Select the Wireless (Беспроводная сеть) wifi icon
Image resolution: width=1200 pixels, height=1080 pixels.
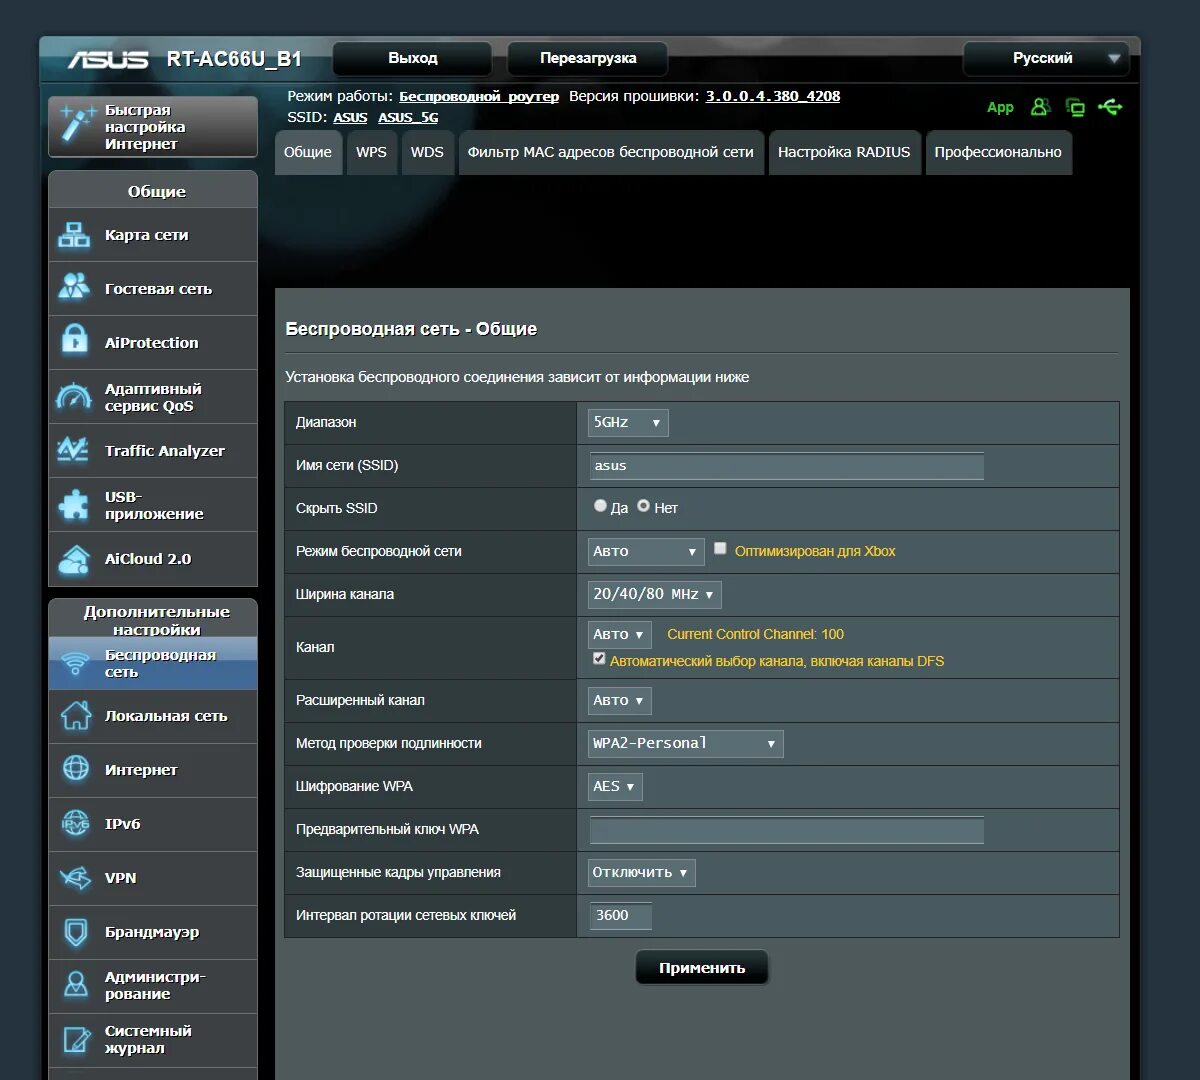[x=75, y=664]
